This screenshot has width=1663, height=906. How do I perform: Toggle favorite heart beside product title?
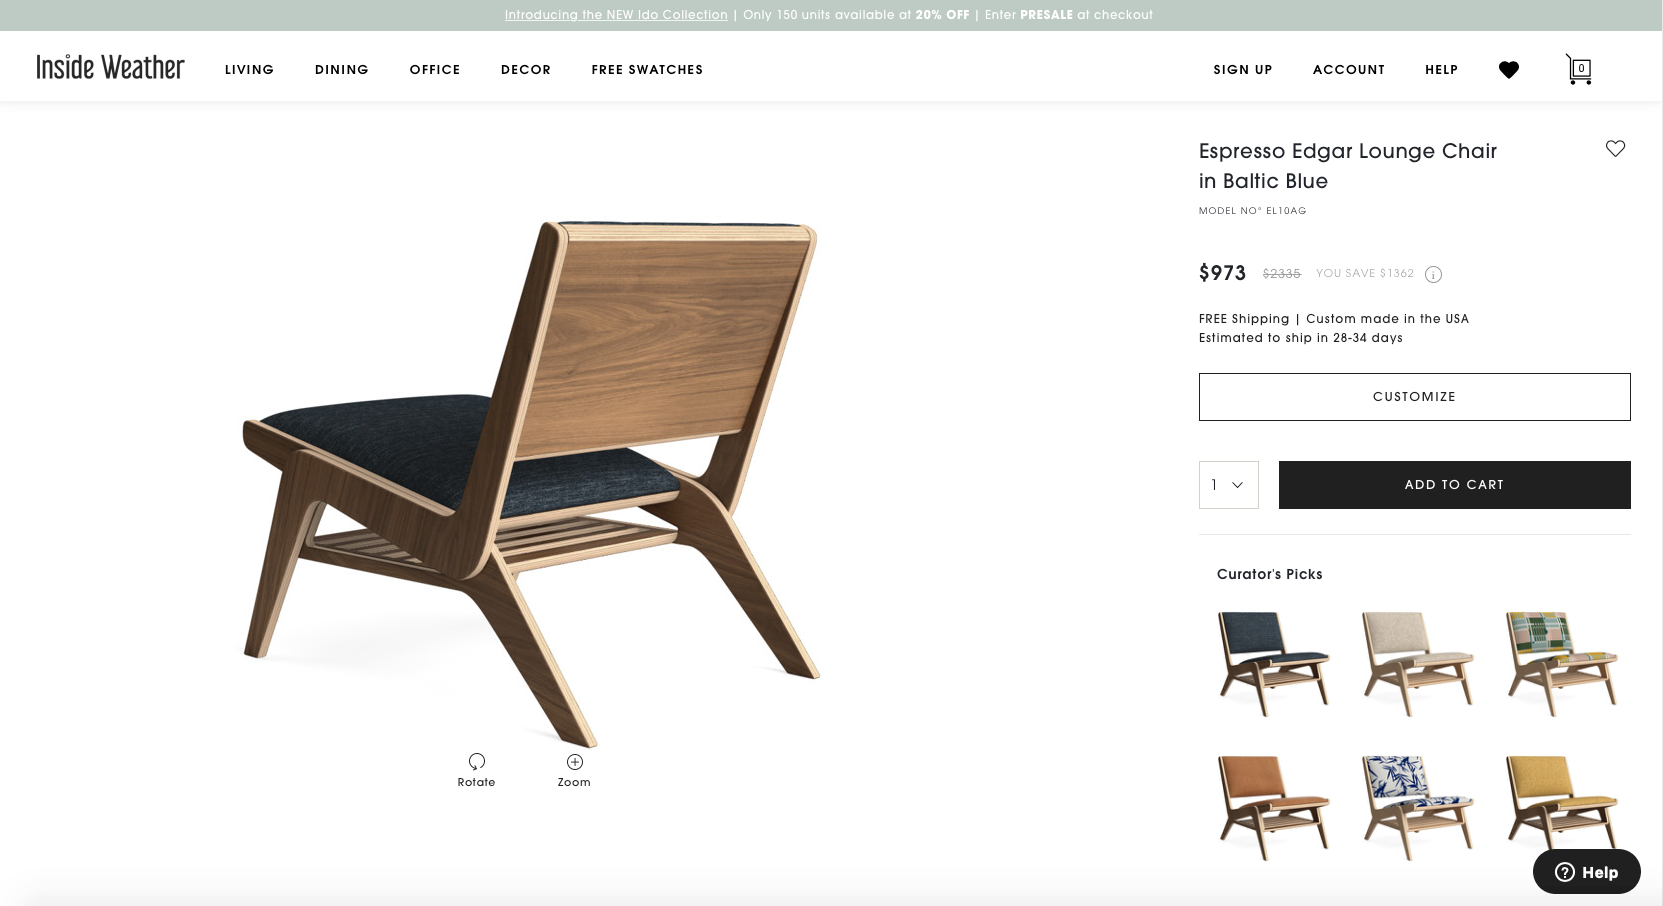pyautogui.click(x=1615, y=148)
